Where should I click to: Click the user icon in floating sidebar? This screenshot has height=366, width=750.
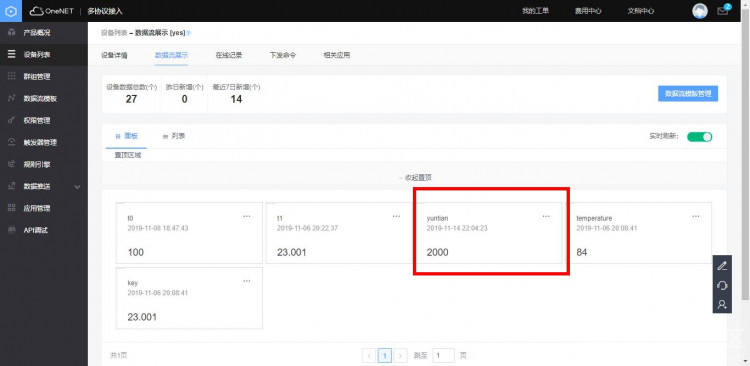[722, 304]
